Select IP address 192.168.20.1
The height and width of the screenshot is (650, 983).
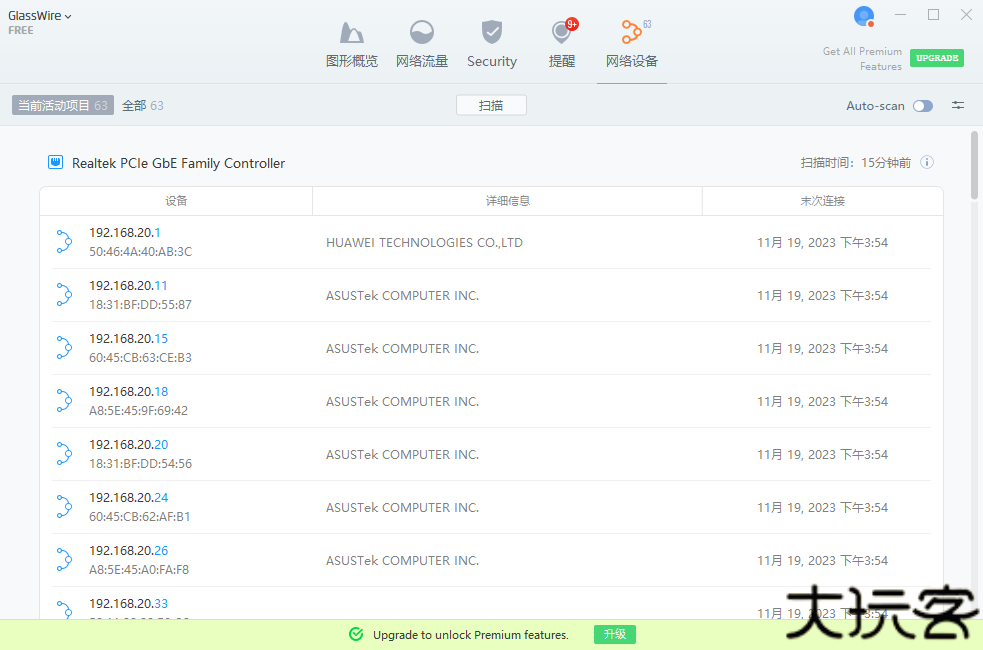(x=125, y=233)
